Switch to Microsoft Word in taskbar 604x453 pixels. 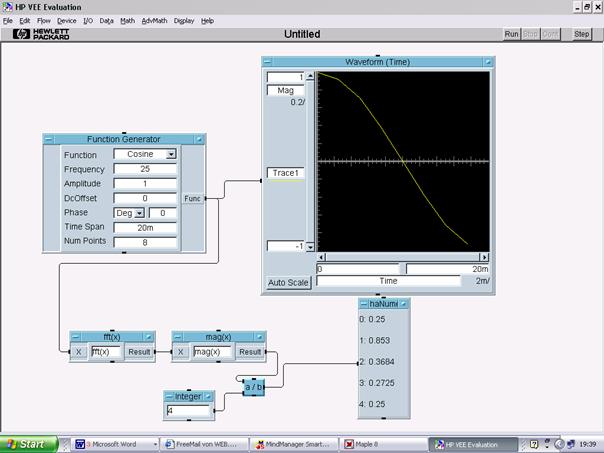pyautogui.click(x=116, y=444)
